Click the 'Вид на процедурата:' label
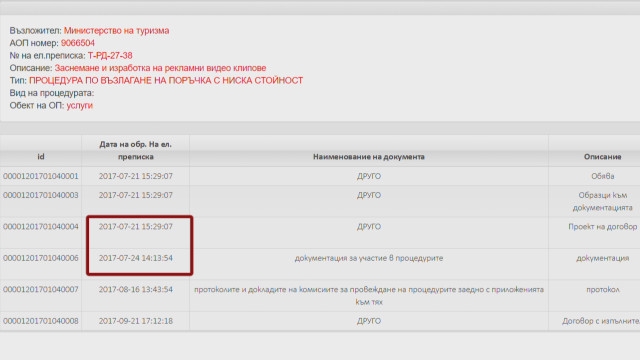The image size is (640, 360). point(52,93)
